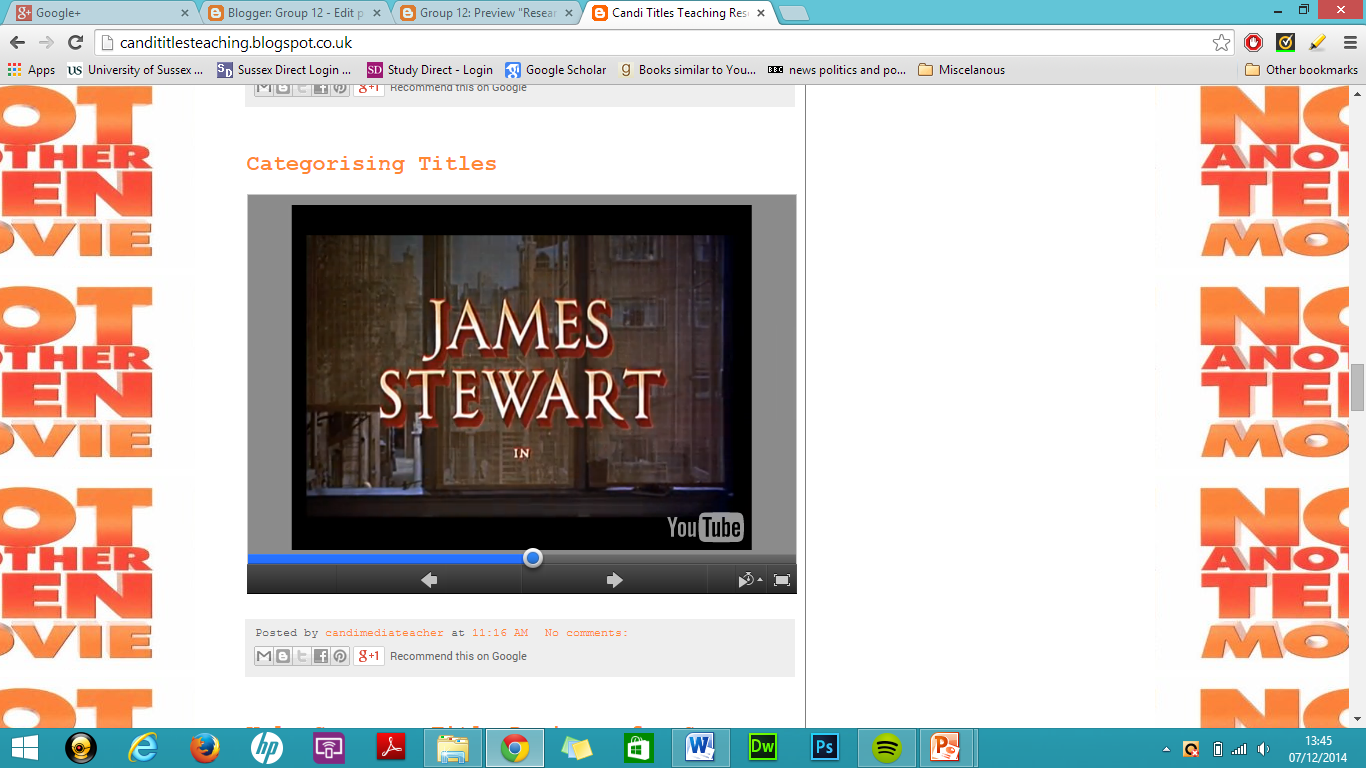Go back with Chrome's back arrow
Screen dimensions: 1366x768
point(17,43)
